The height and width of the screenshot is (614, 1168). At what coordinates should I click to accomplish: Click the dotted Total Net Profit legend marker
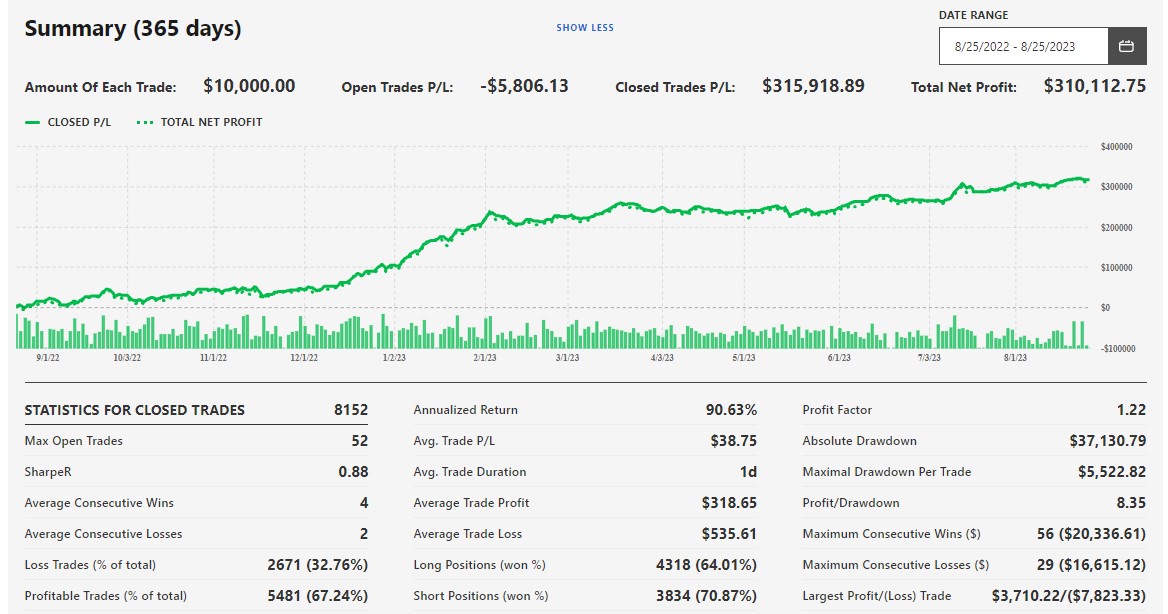coord(145,122)
